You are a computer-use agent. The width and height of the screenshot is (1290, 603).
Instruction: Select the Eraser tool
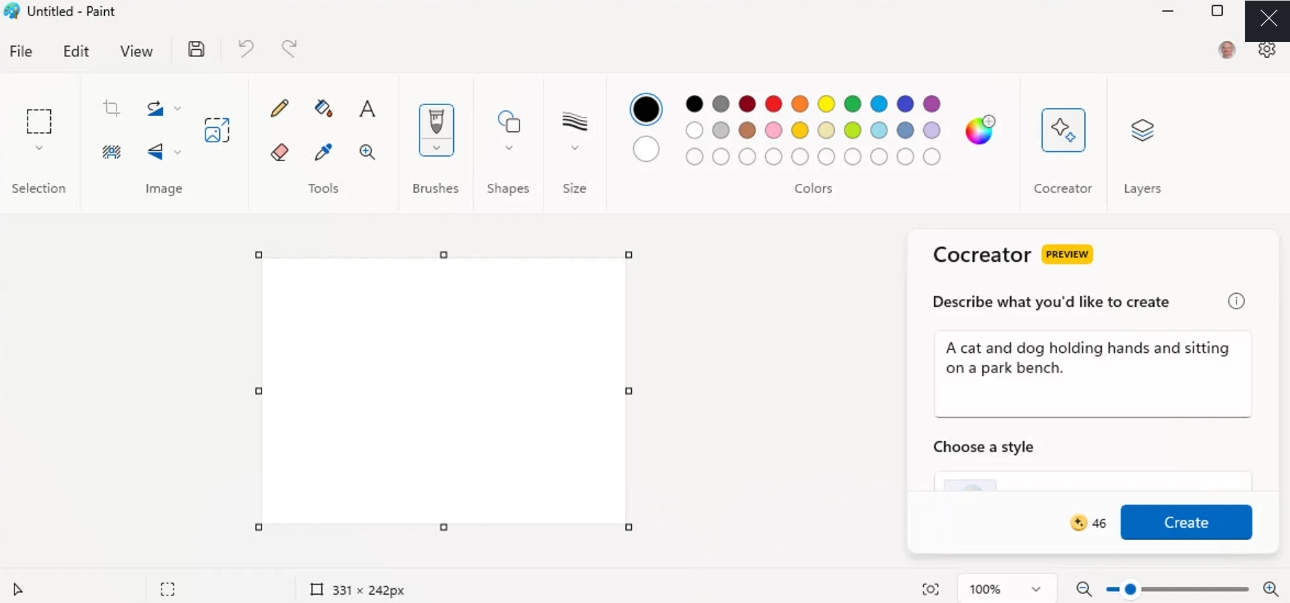(280, 152)
